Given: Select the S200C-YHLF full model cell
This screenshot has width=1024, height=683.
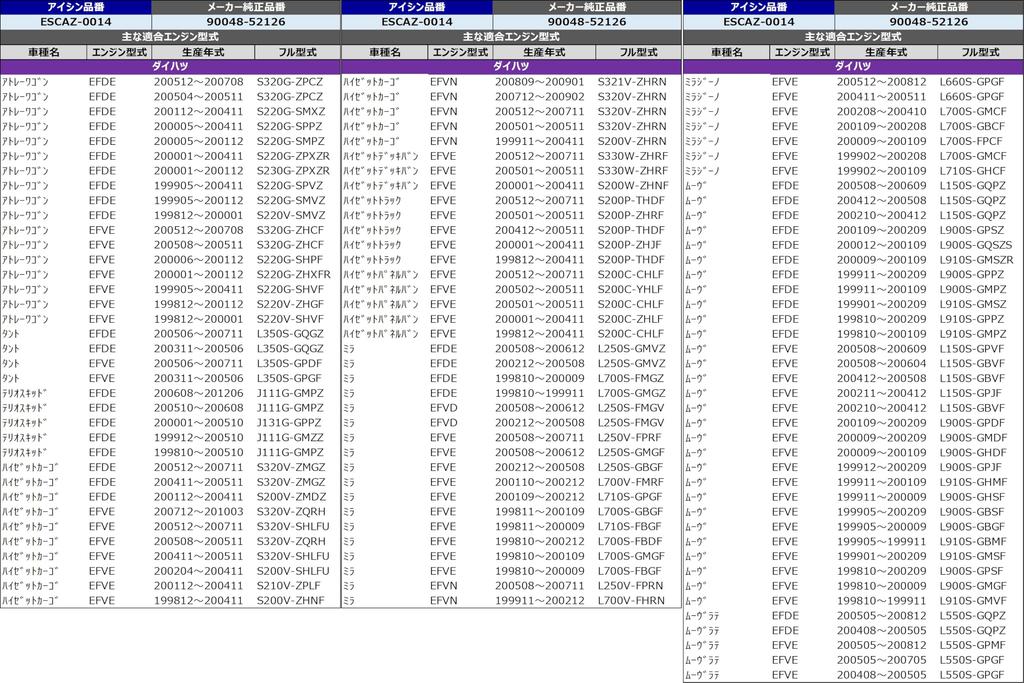Looking at the screenshot, I should [x=630, y=289].
